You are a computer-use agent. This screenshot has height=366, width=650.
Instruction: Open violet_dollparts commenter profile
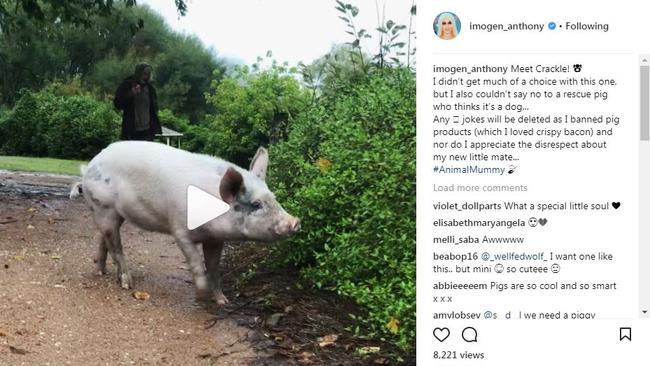pos(467,206)
